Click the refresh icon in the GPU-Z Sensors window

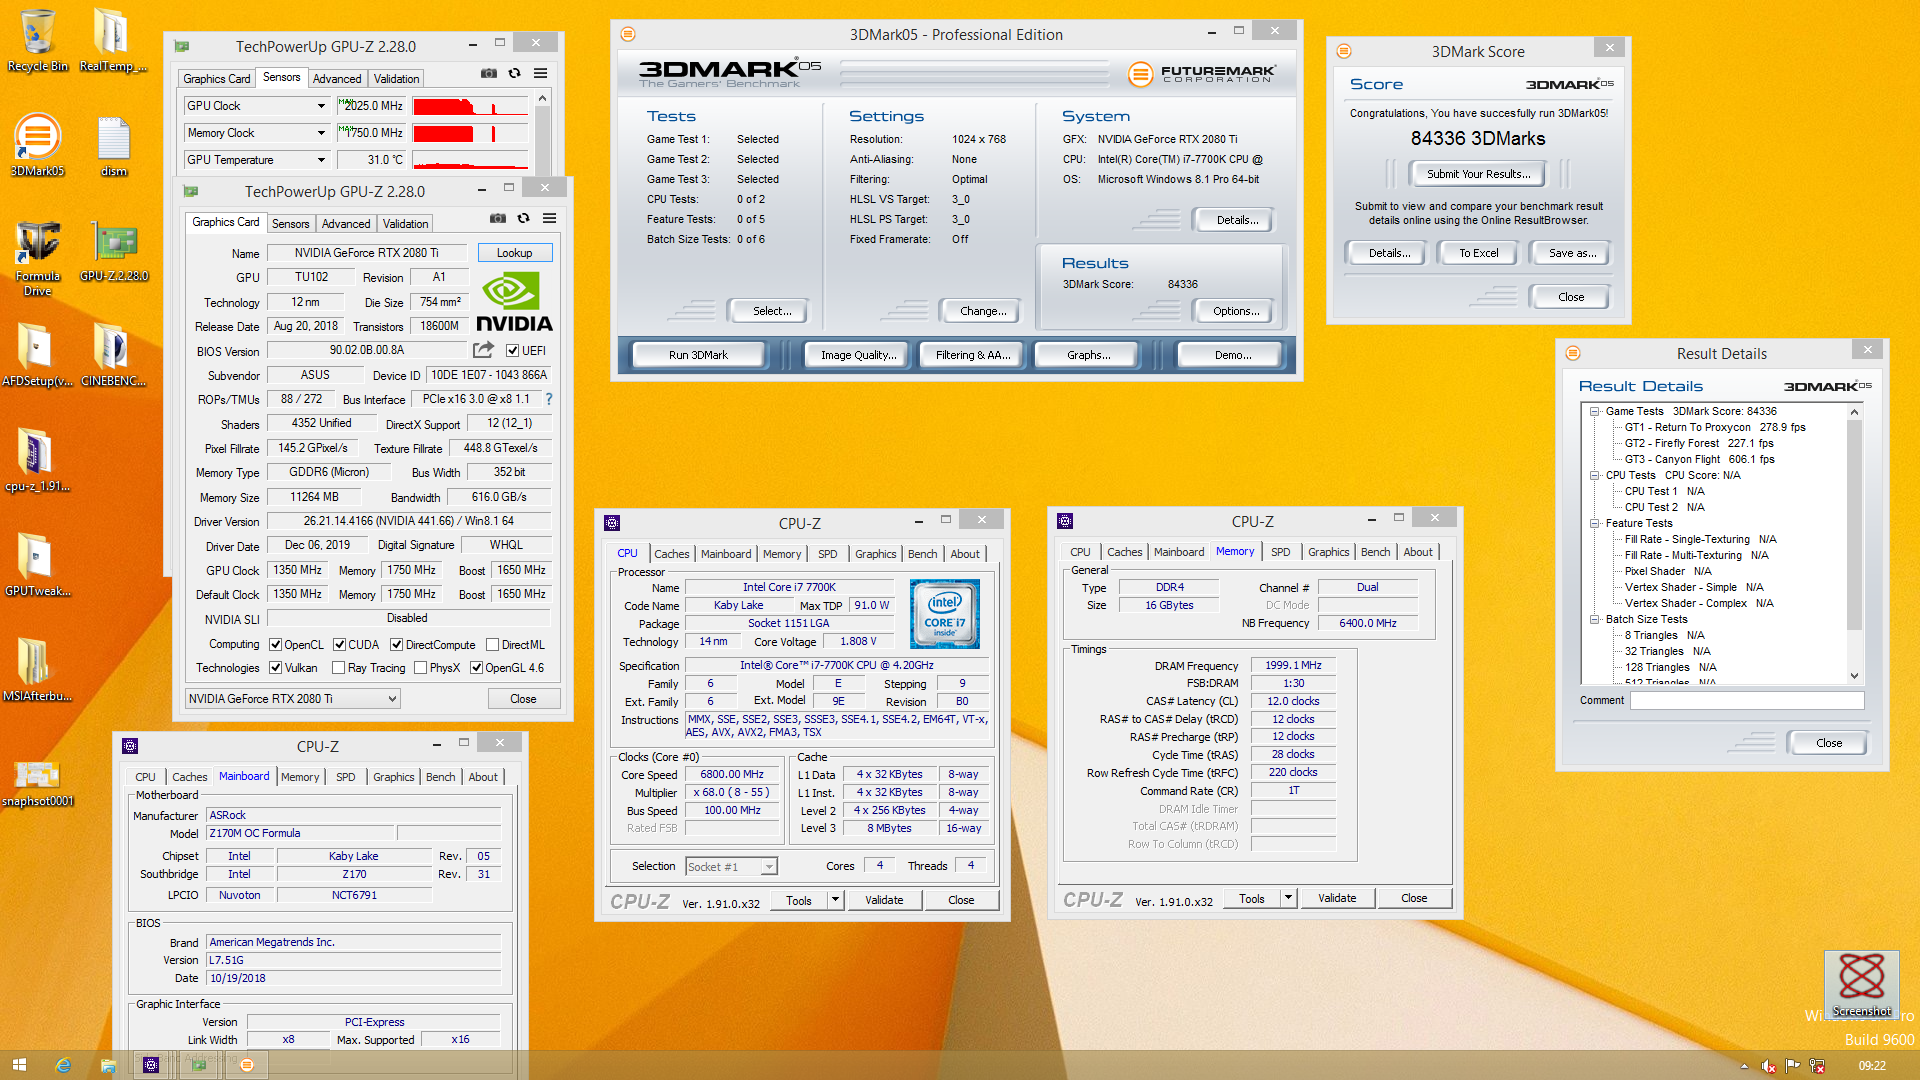[x=514, y=73]
